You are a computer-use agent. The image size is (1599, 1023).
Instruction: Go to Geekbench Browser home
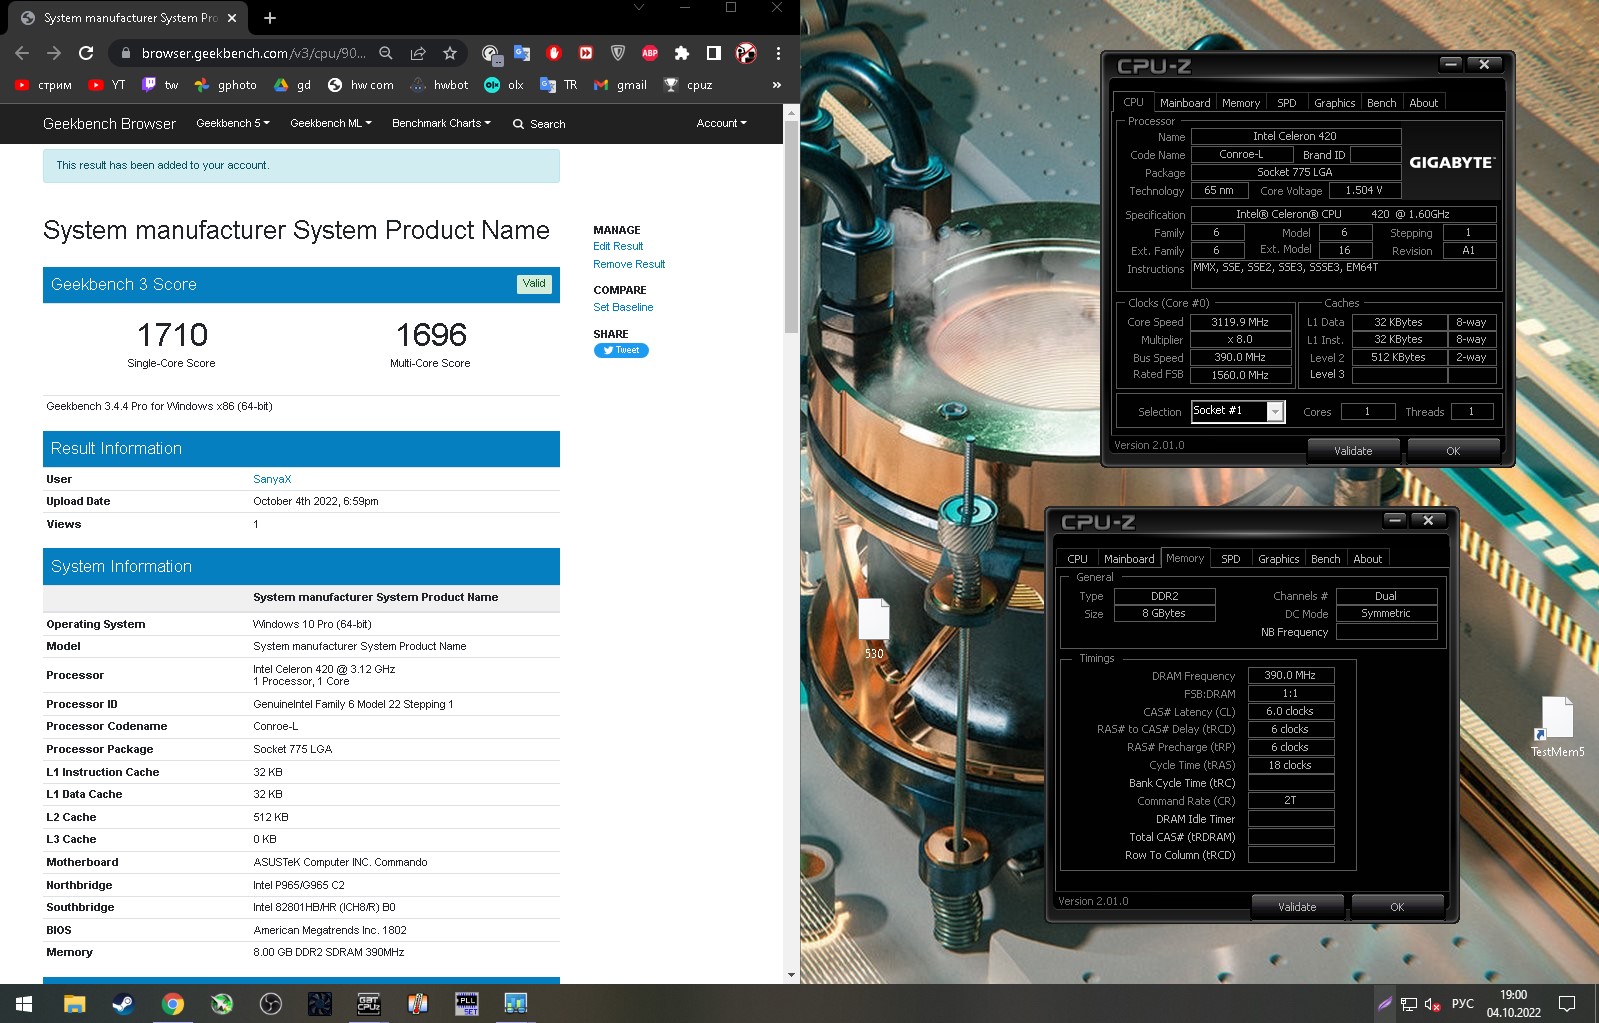point(109,123)
